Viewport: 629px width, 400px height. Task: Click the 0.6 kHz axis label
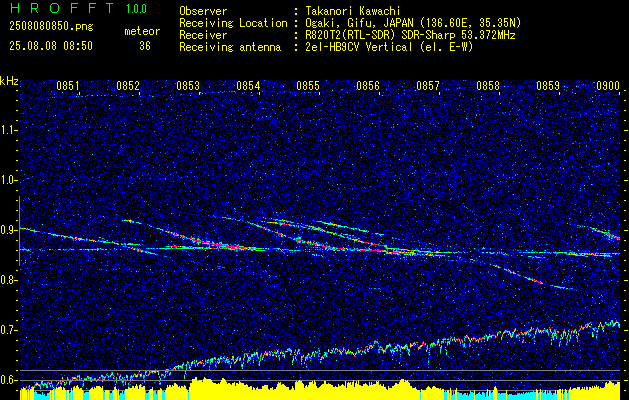[8, 380]
